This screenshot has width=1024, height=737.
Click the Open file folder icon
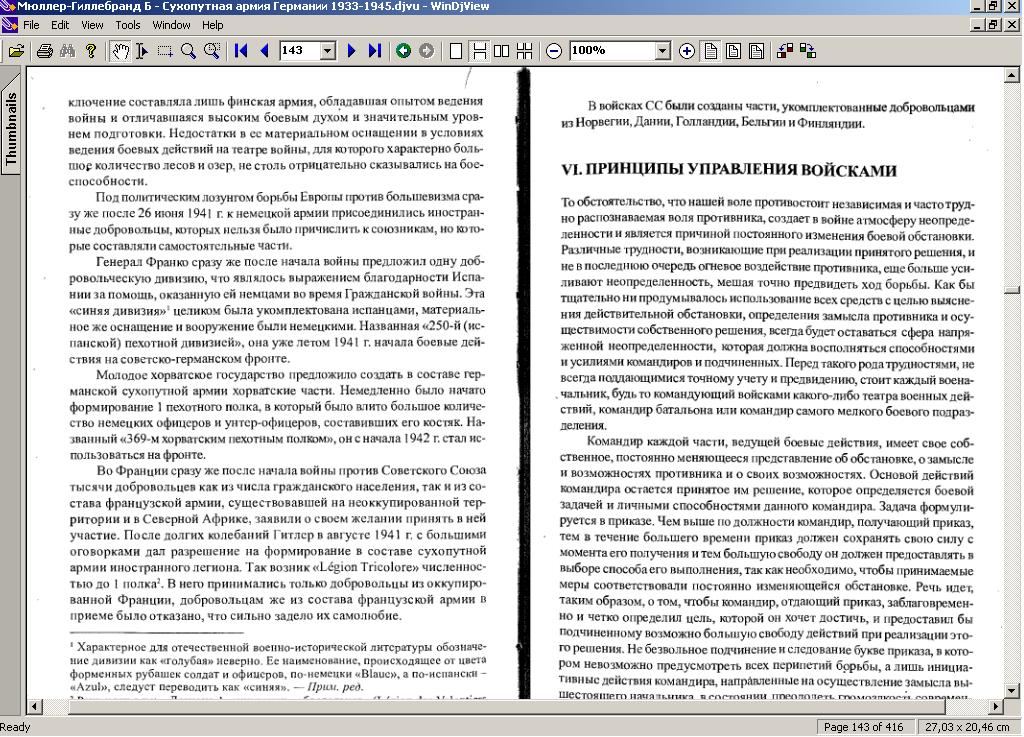point(16,51)
